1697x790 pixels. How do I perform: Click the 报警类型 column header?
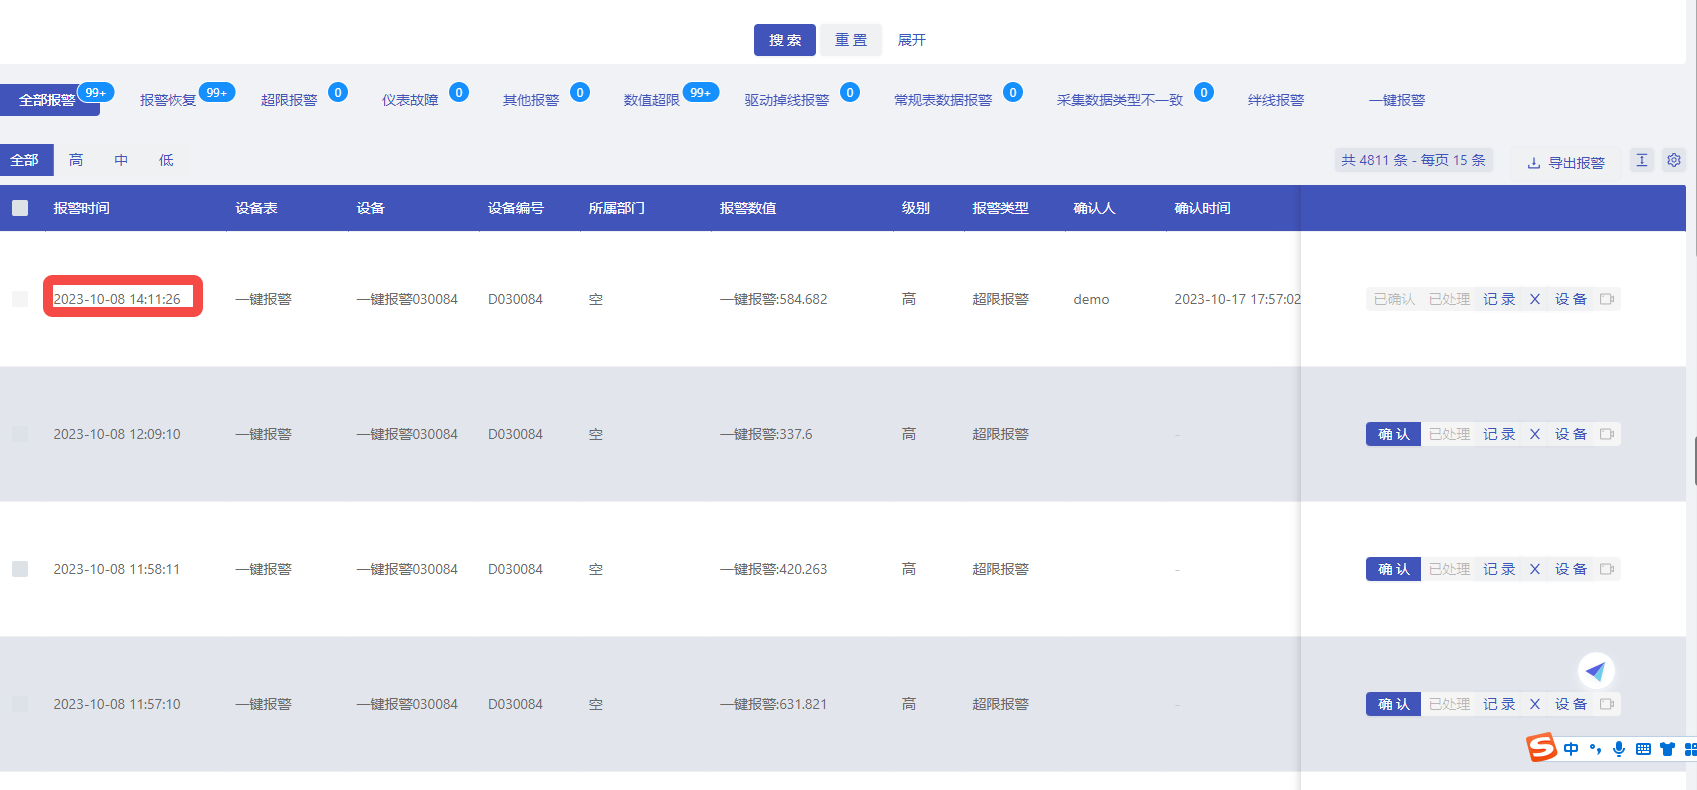1001,208
